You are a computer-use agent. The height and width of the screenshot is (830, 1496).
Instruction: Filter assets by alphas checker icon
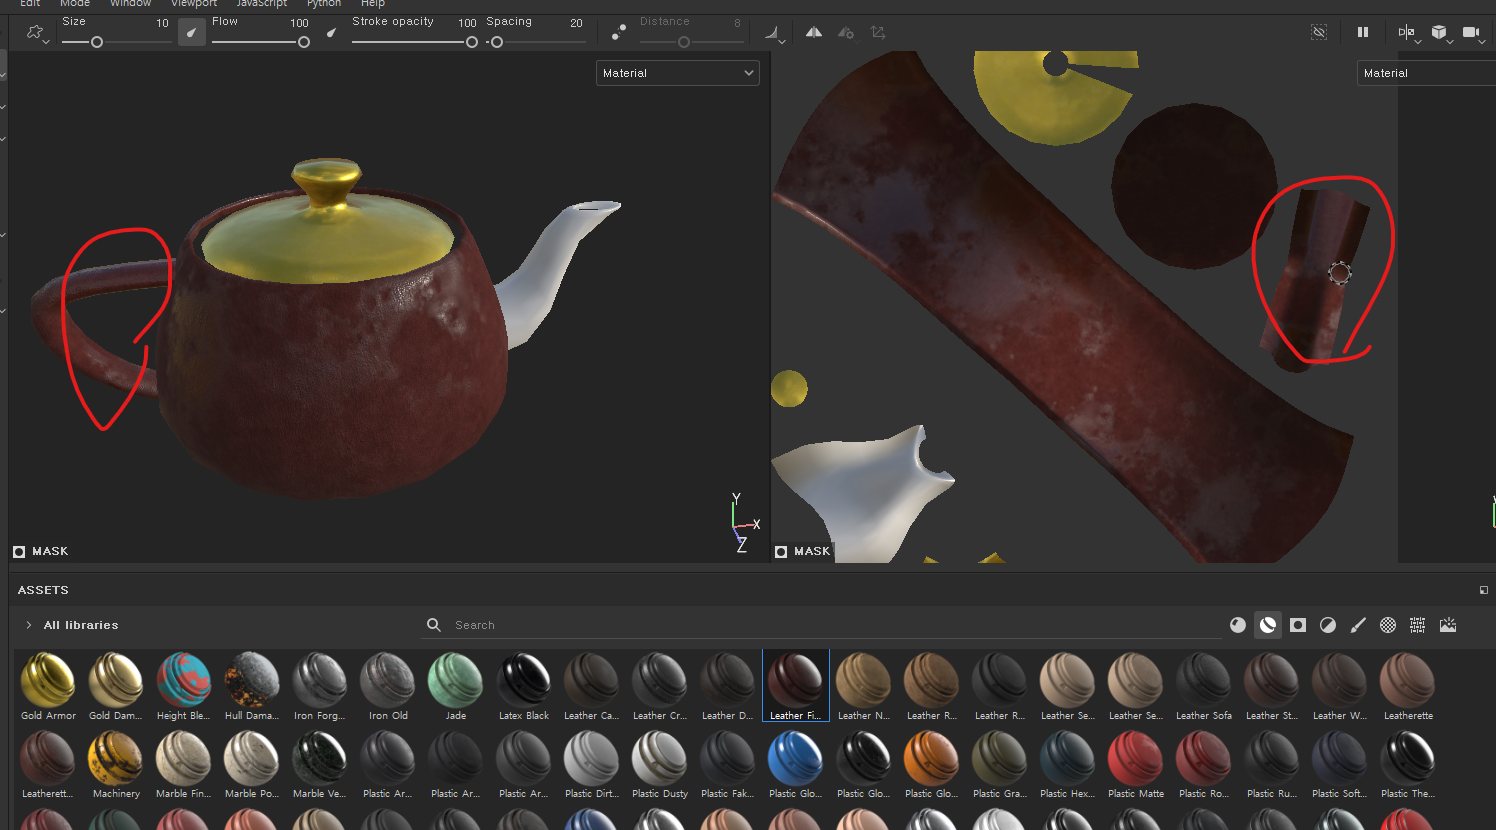click(x=1388, y=625)
